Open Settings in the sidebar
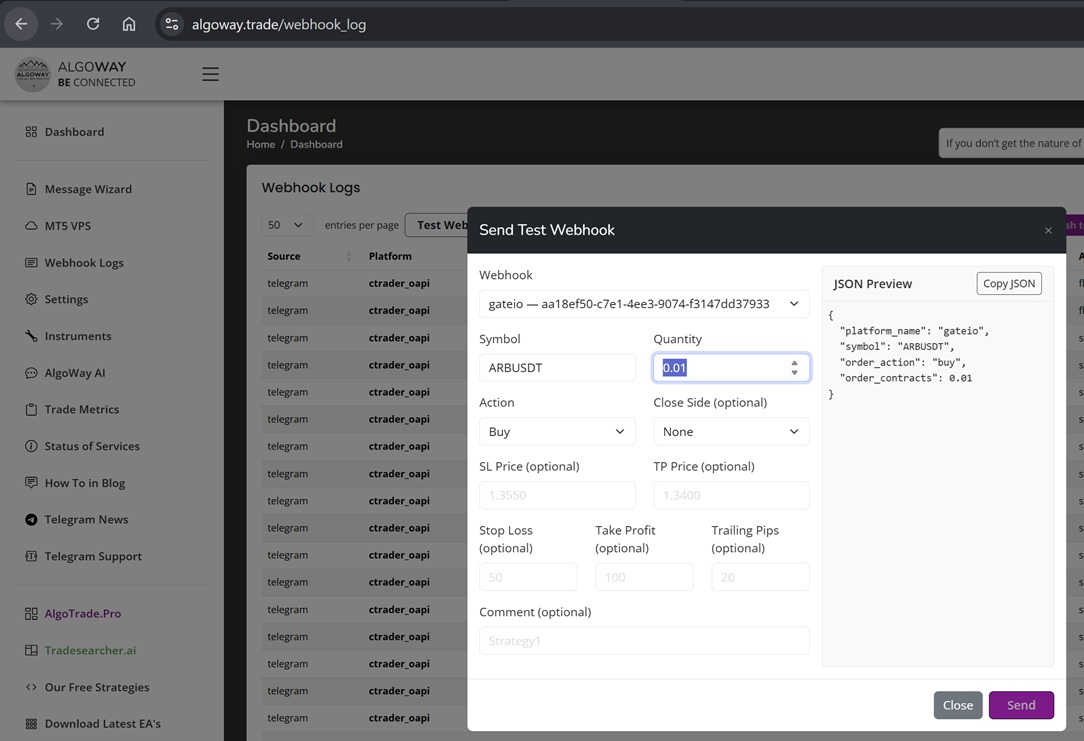 [66, 299]
